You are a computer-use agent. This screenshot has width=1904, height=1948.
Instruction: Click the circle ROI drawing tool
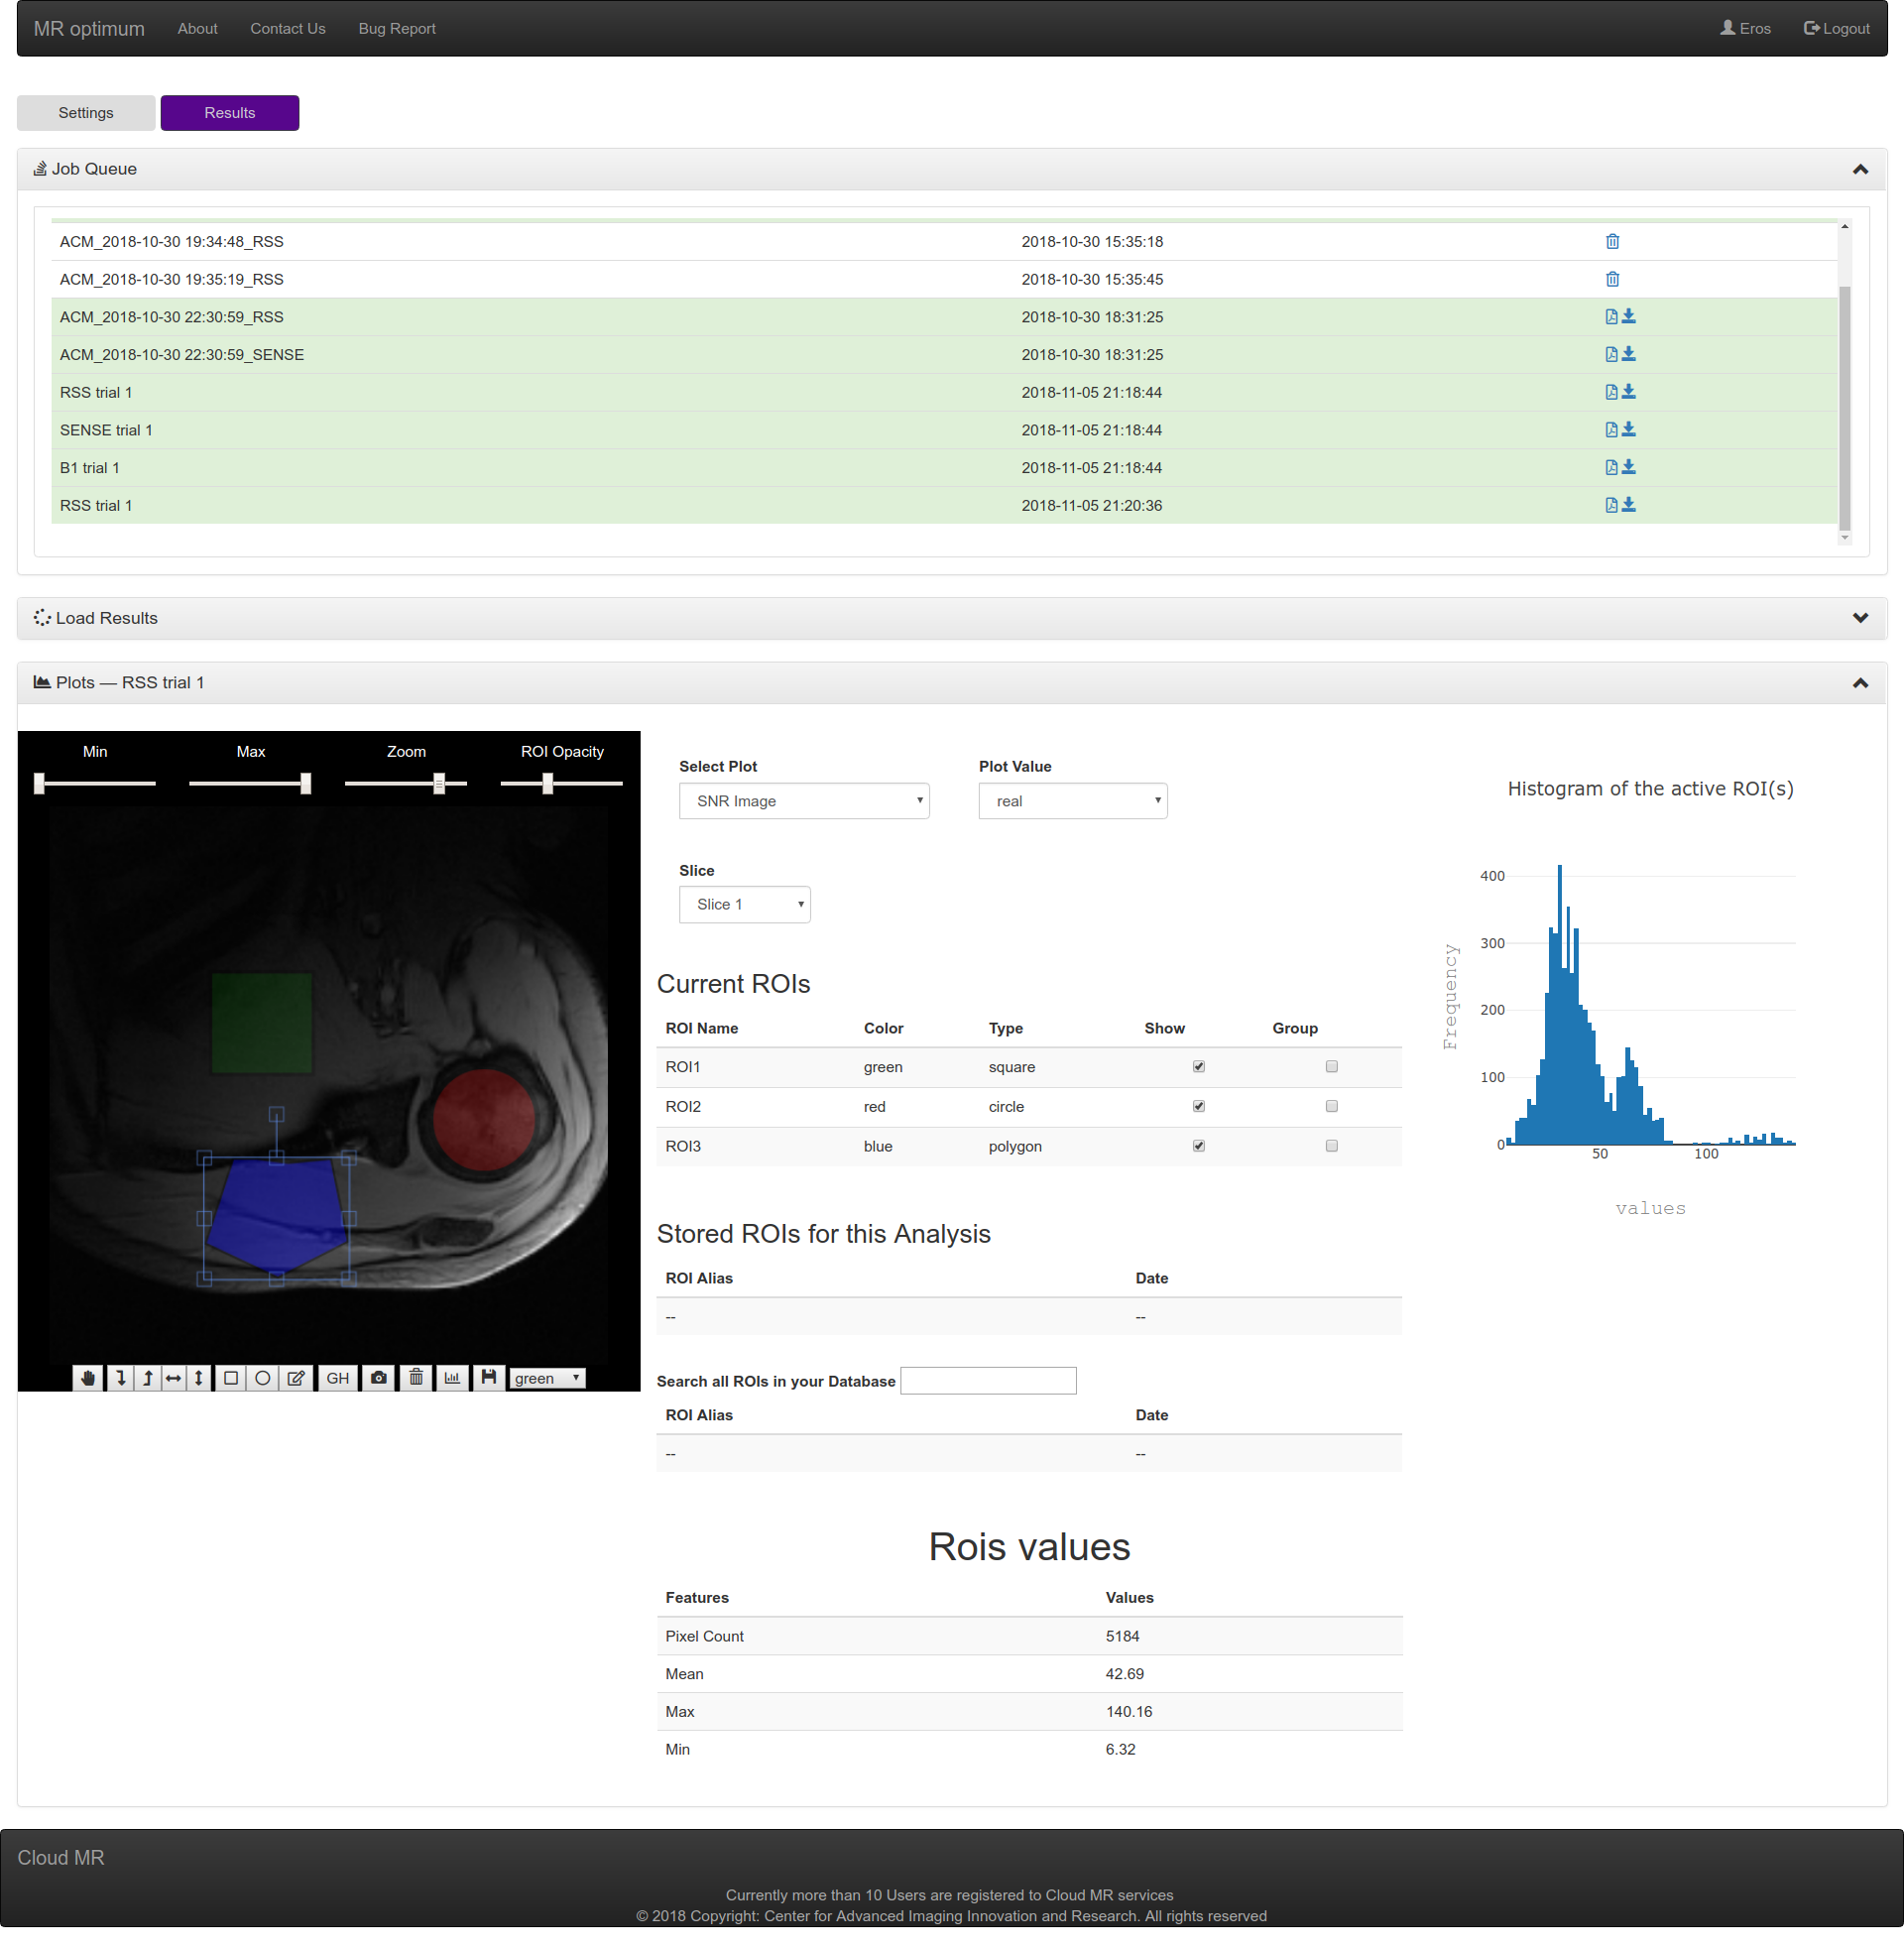point(263,1378)
